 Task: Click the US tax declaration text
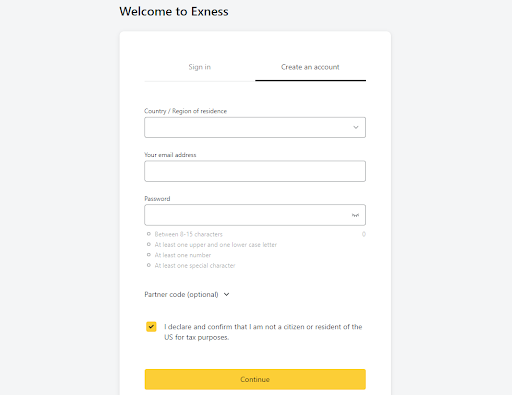click(x=263, y=332)
